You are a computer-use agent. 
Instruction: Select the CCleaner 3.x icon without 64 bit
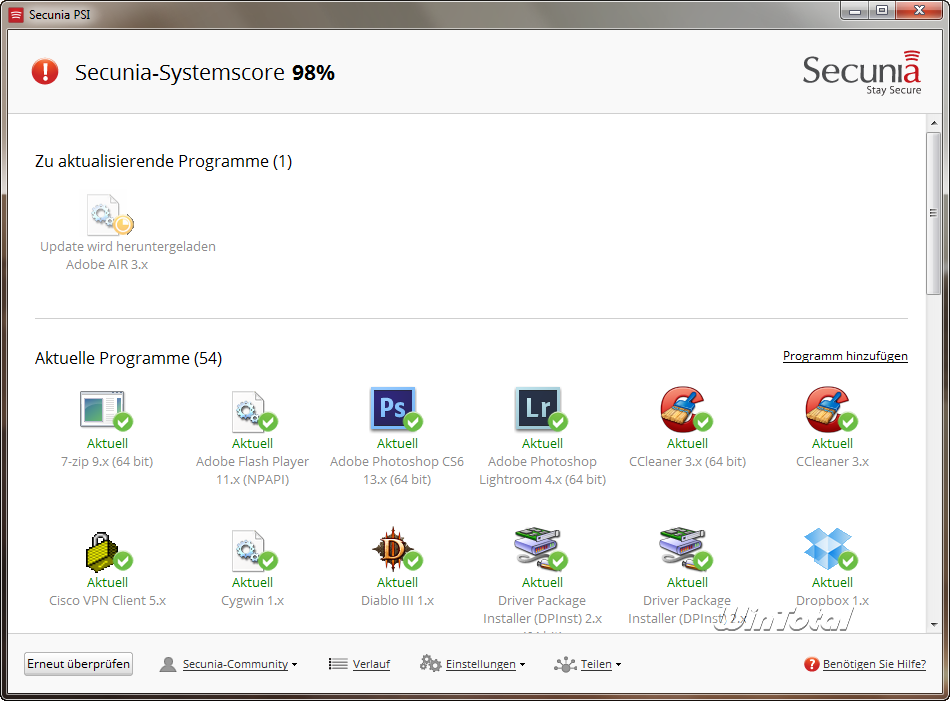click(x=831, y=409)
